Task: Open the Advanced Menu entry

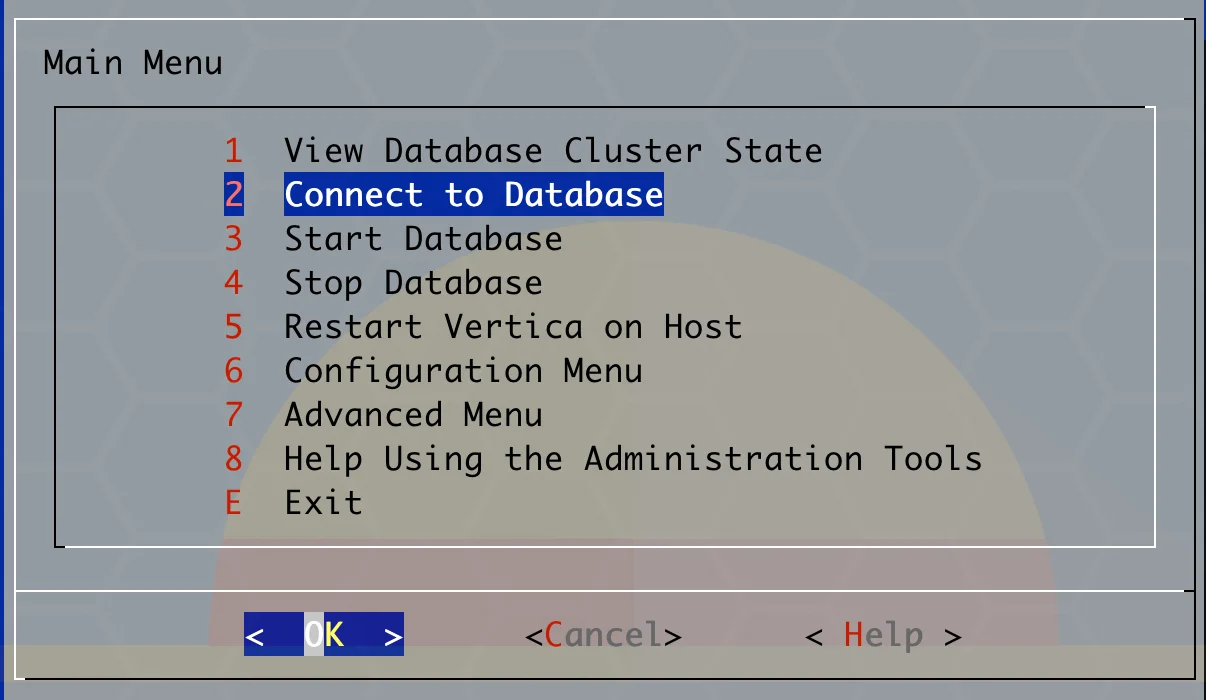Action: click(413, 415)
